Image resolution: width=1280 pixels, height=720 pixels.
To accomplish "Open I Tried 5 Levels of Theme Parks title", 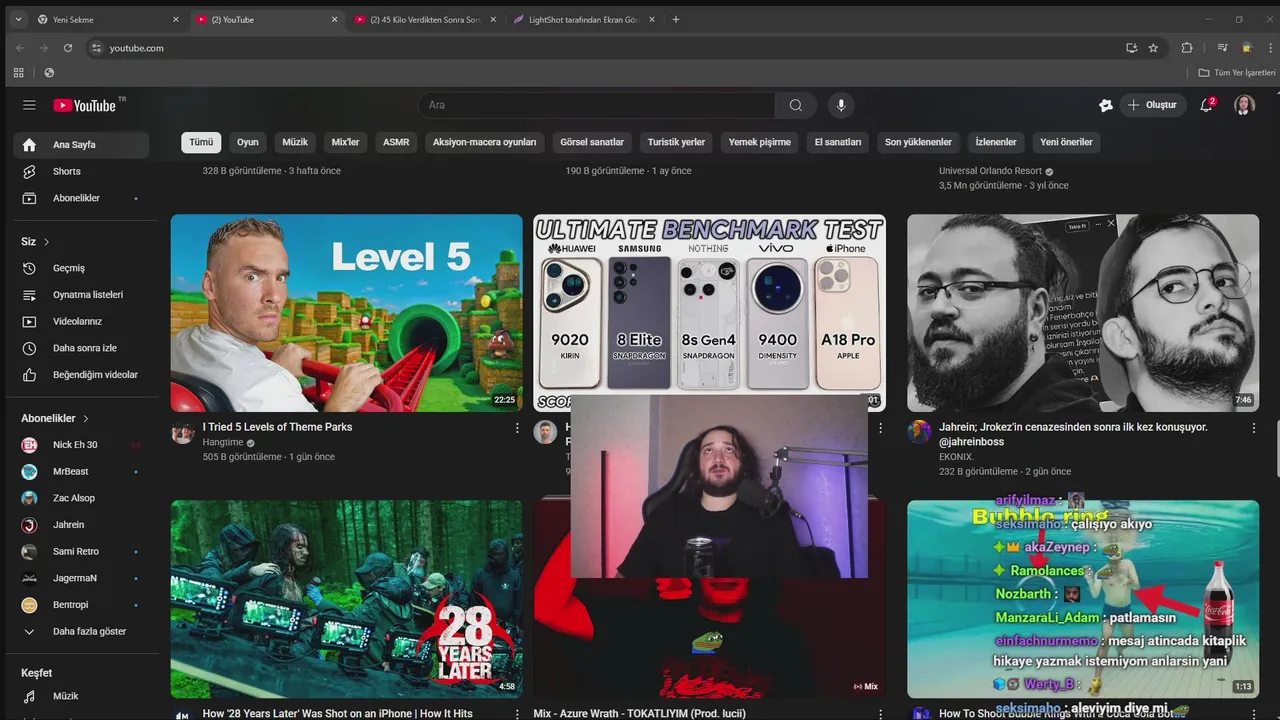I will tap(277, 427).
